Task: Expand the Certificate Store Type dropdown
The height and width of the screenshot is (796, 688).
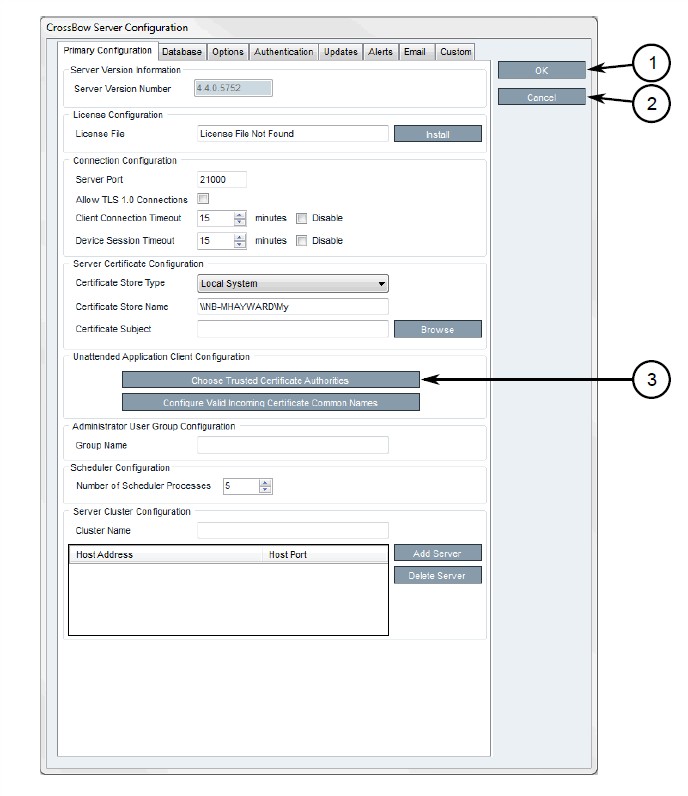Action: (x=292, y=283)
